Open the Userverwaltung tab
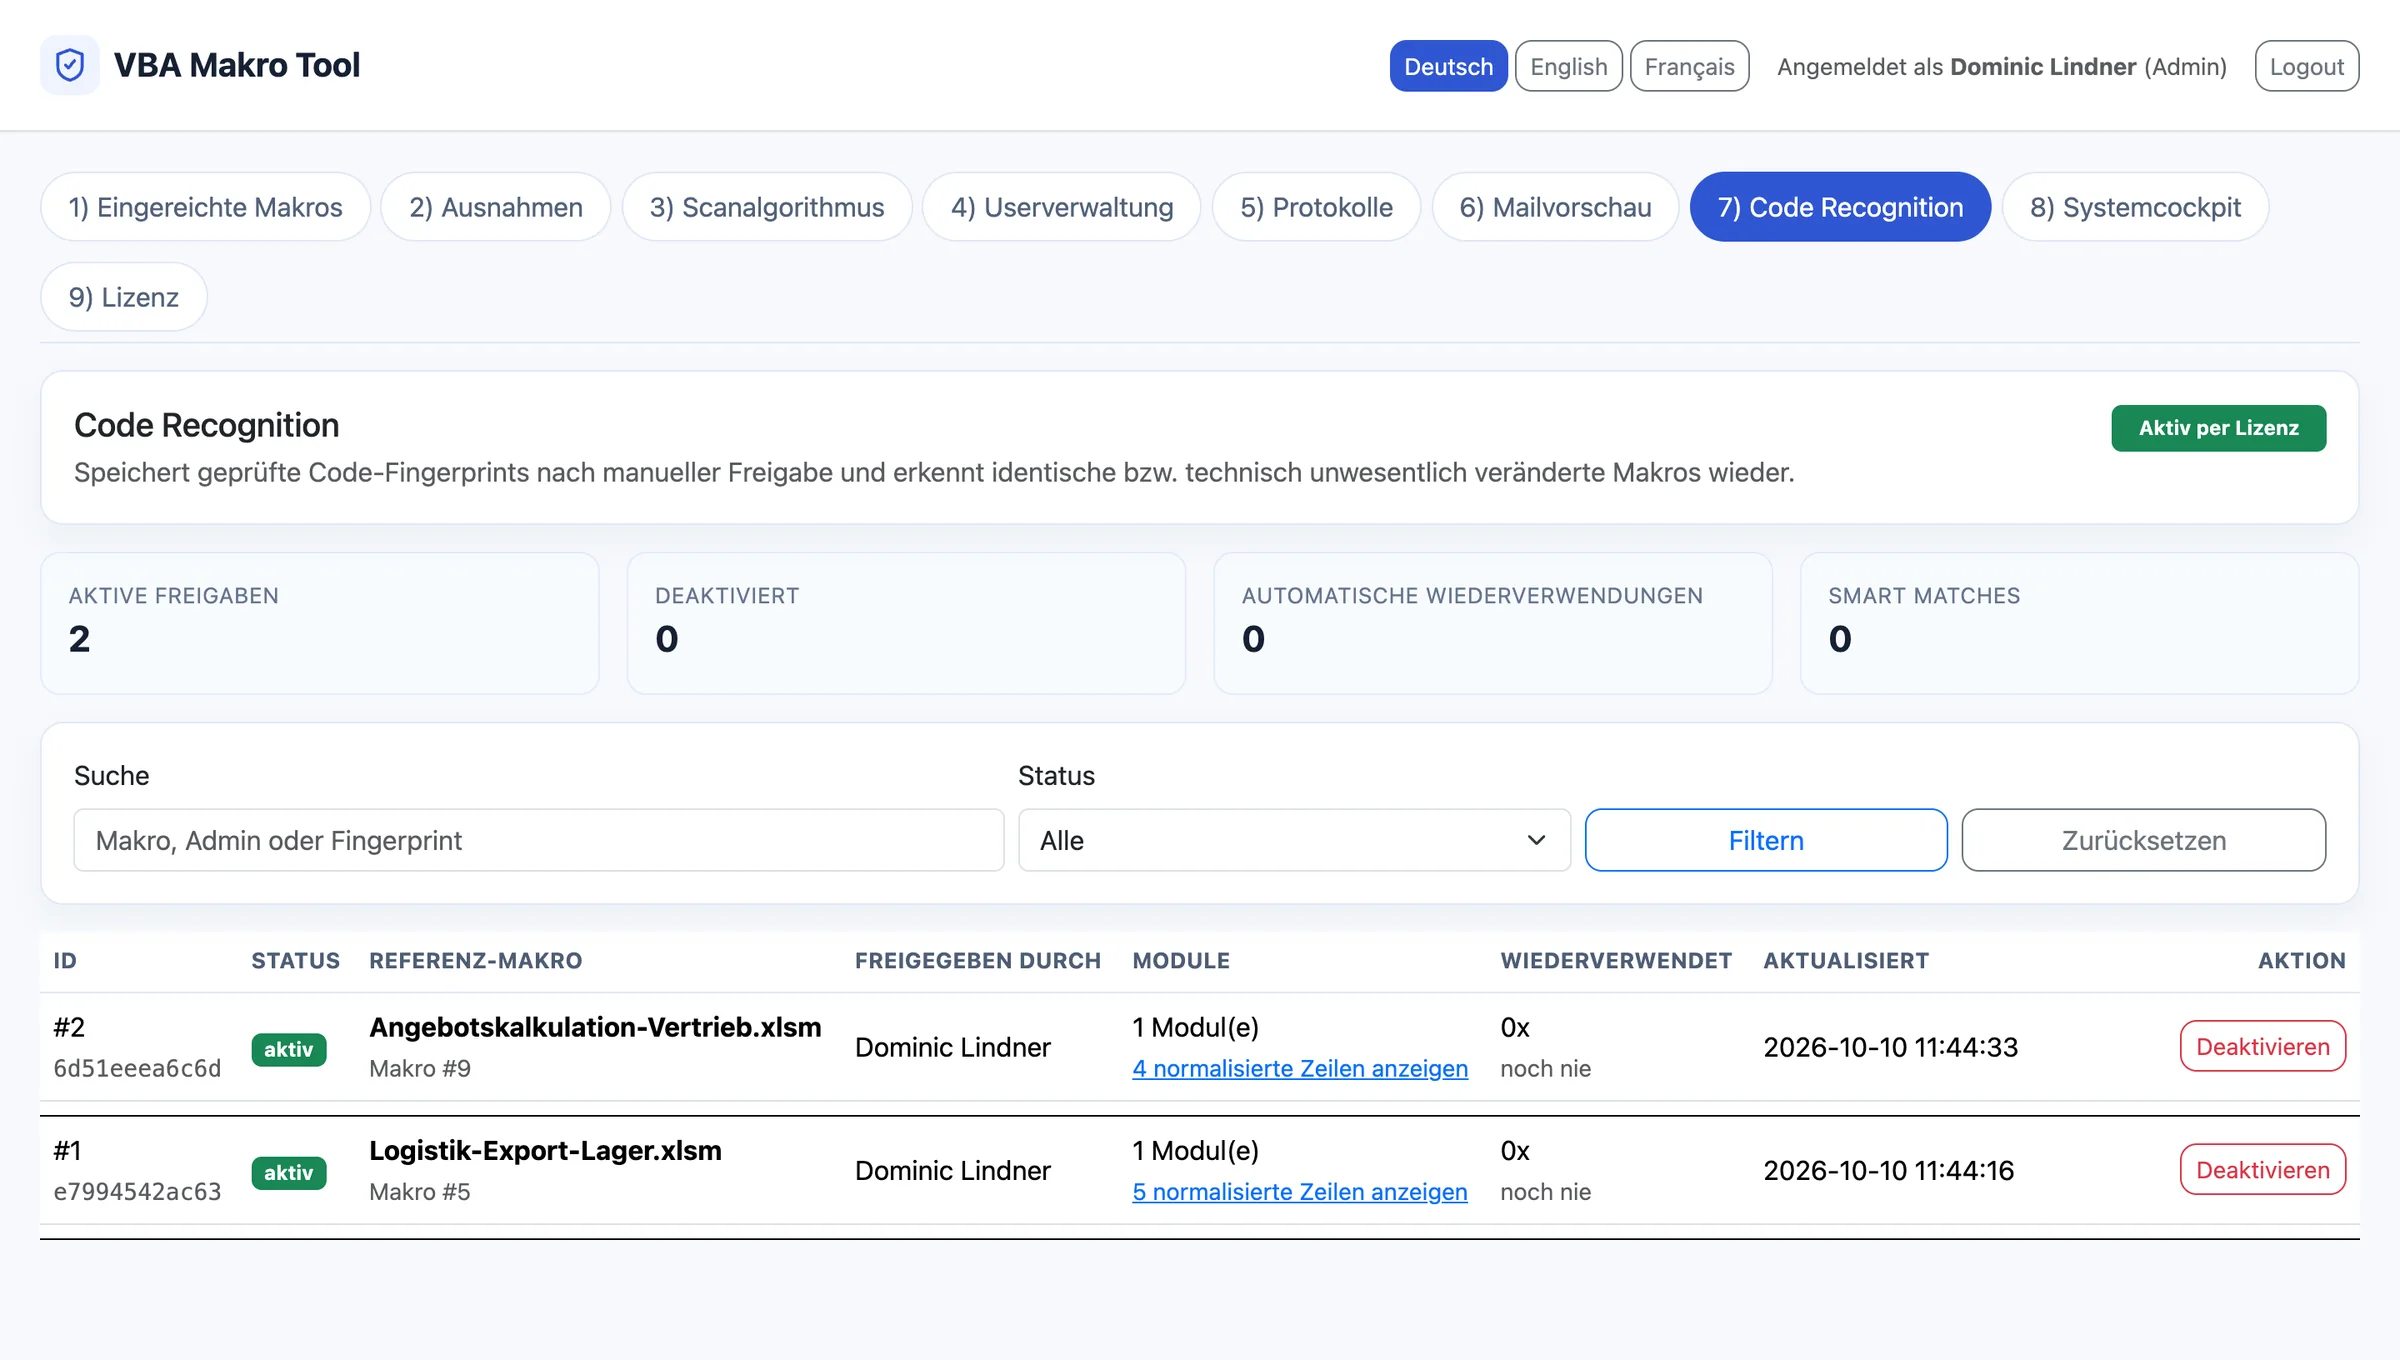The height and width of the screenshot is (1360, 2400). pyautogui.click(x=1061, y=207)
